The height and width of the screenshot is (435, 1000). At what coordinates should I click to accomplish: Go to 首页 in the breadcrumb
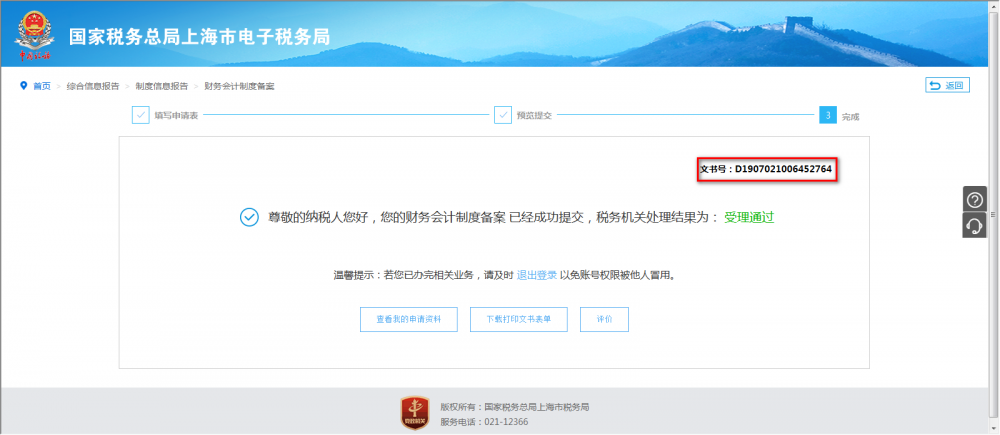click(x=41, y=86)
